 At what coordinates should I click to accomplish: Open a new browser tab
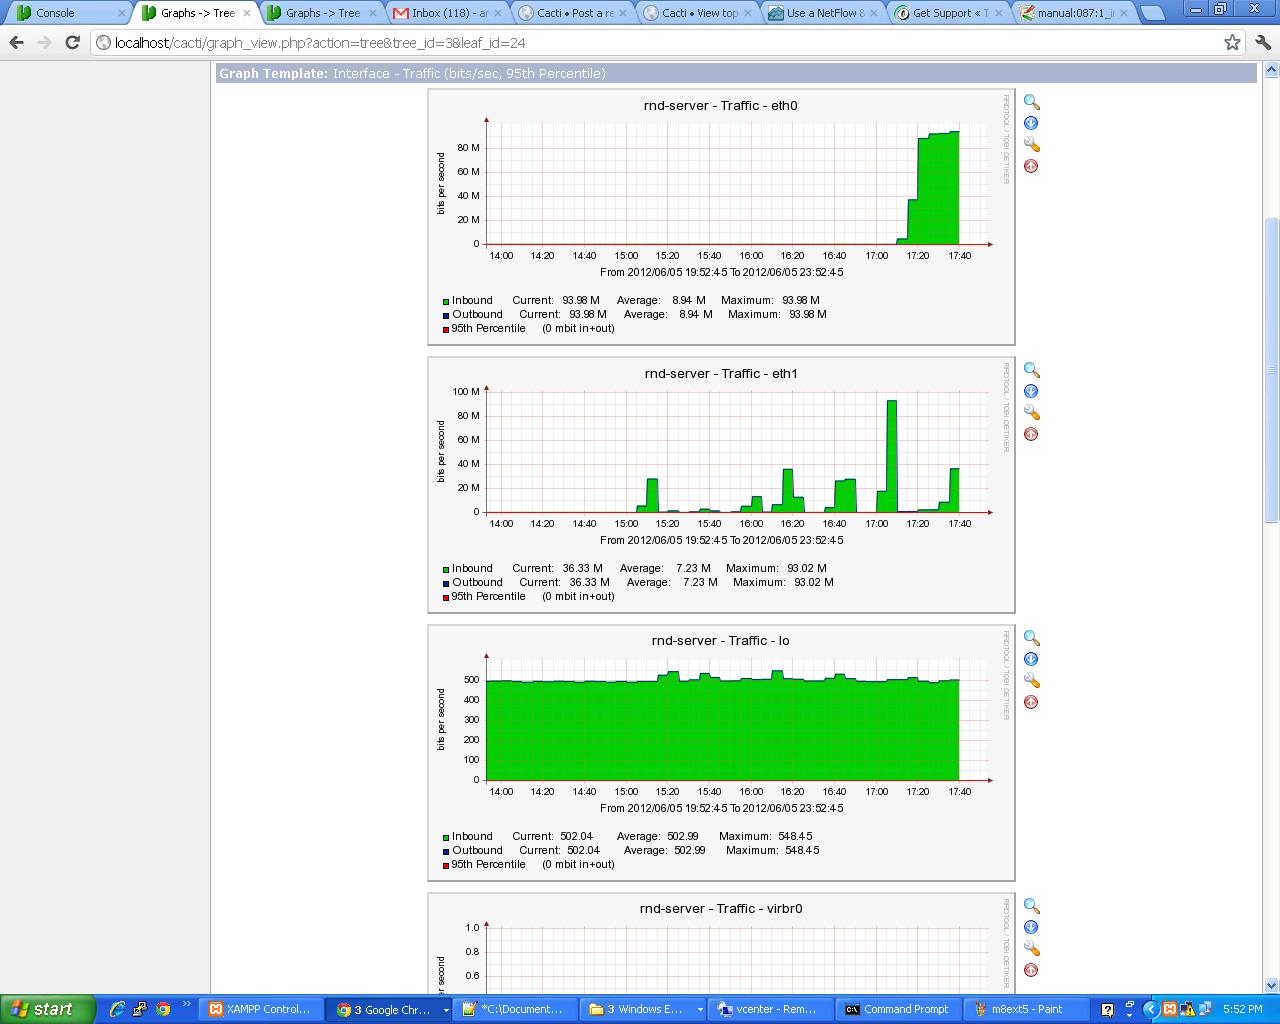pyautogui.click(x=1152, y=13)
